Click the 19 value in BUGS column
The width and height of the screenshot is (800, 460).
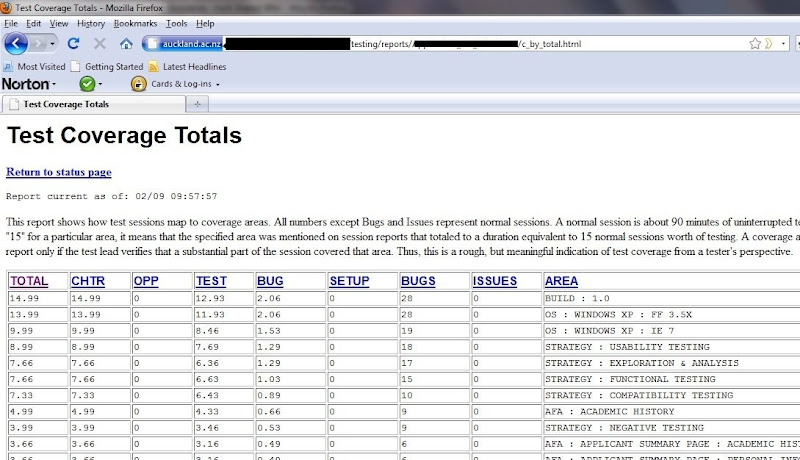click(x=407, y=331)
